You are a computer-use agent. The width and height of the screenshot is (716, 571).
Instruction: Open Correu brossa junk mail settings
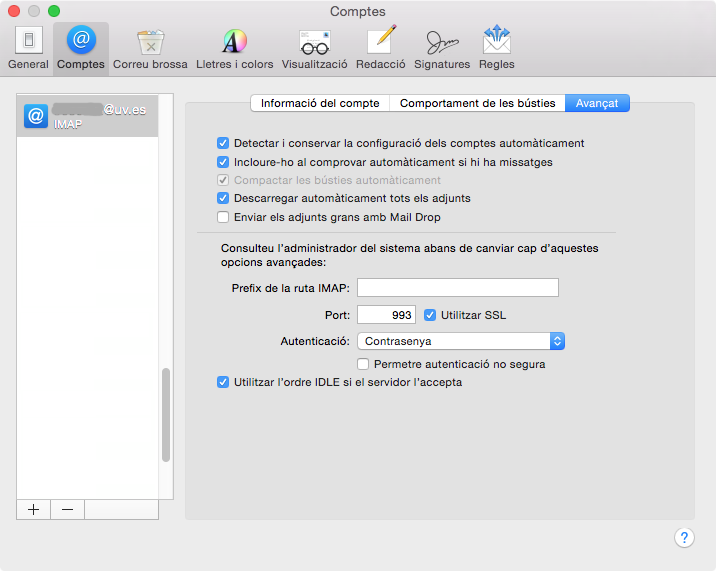pyautogui.click(x=150, y=48)
